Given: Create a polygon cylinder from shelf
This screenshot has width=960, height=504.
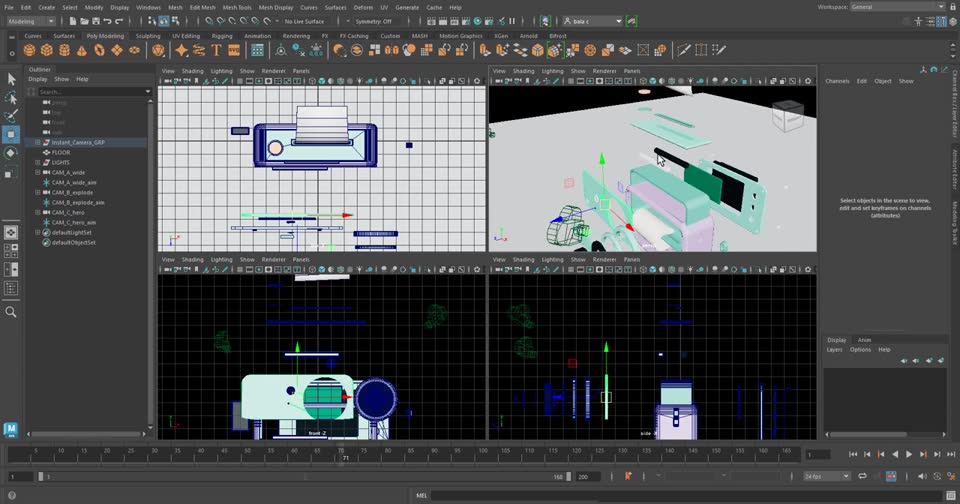Looking at the screenshot, I should [x=64, y=50].
